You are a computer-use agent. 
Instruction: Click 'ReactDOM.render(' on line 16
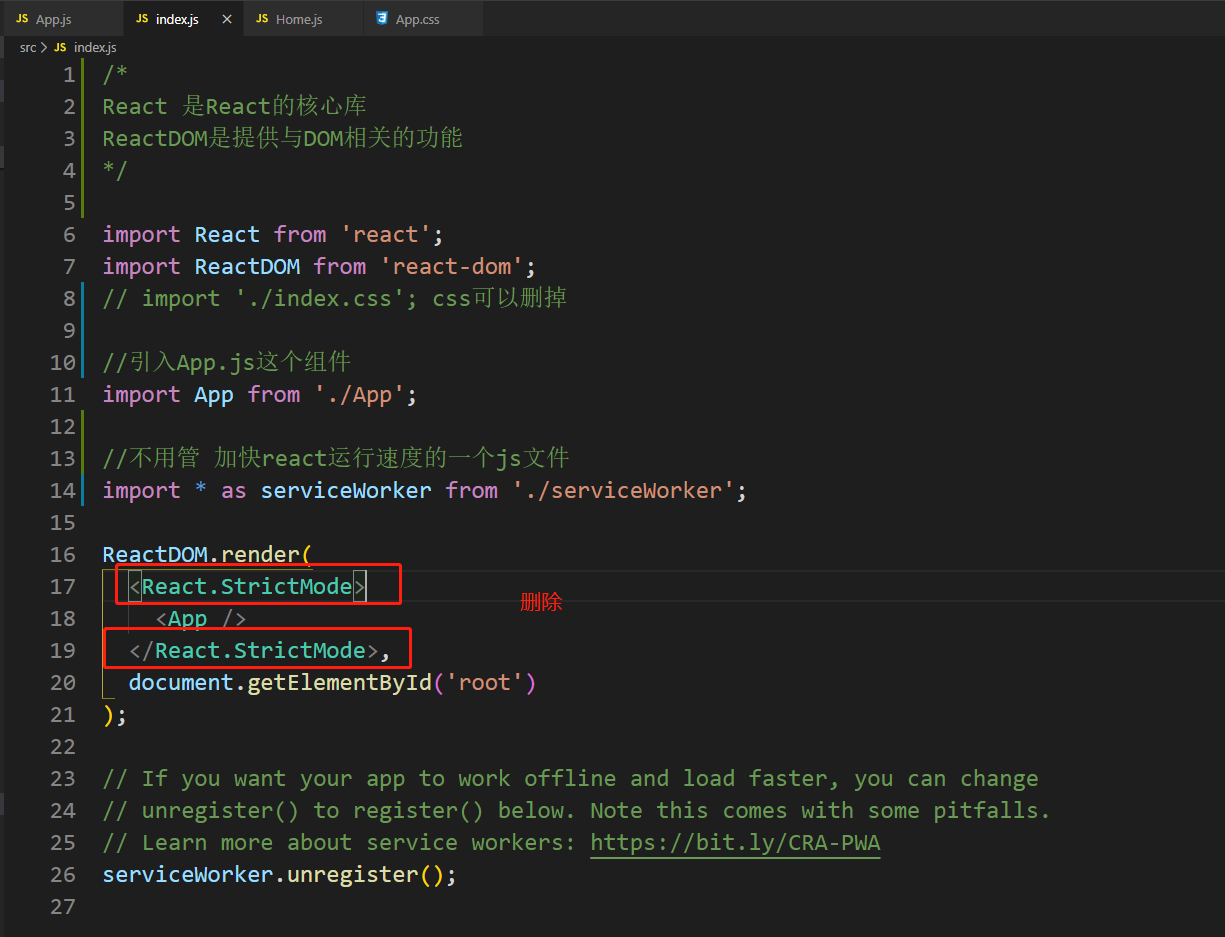[207, 555]
